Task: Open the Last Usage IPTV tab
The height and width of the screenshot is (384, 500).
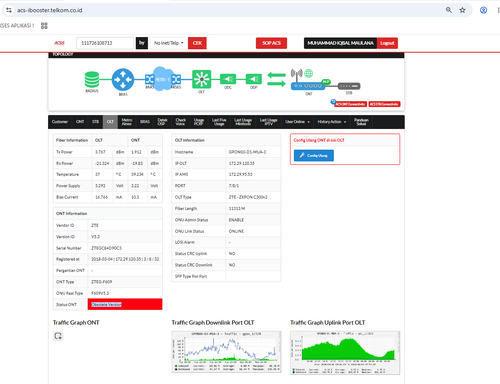Action: tap(269, 122)
